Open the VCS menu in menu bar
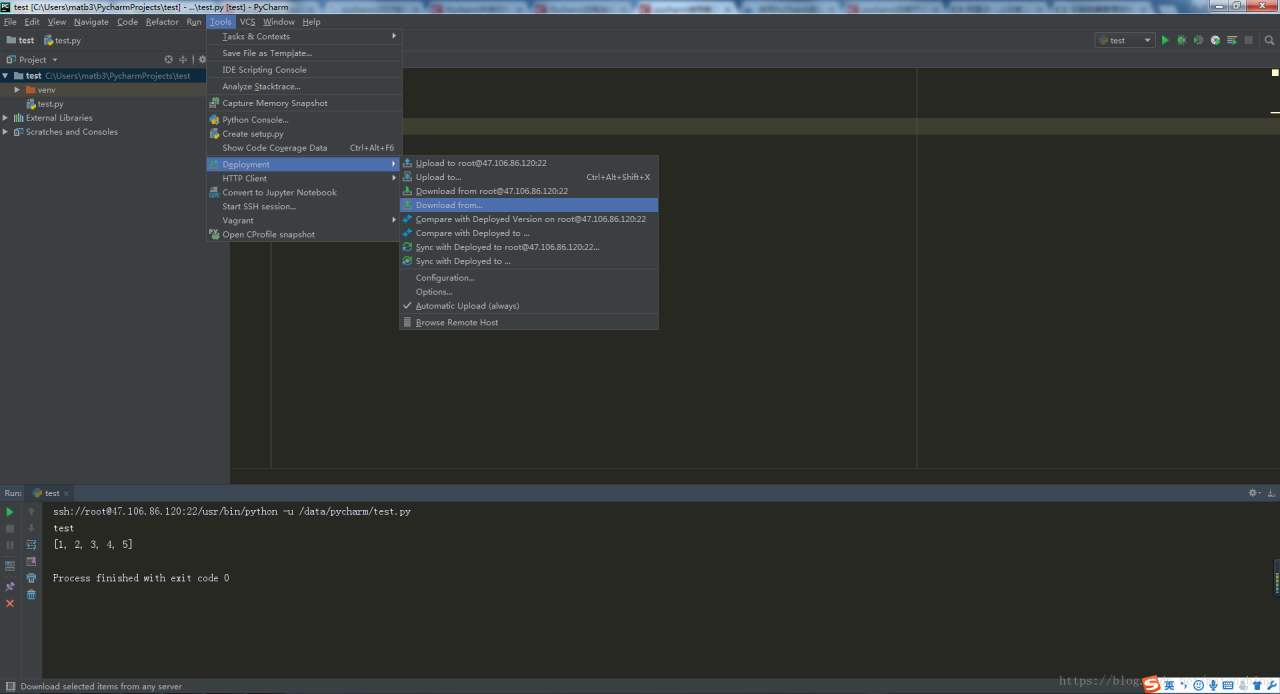 pyautogui.click(x=247, y=22)
